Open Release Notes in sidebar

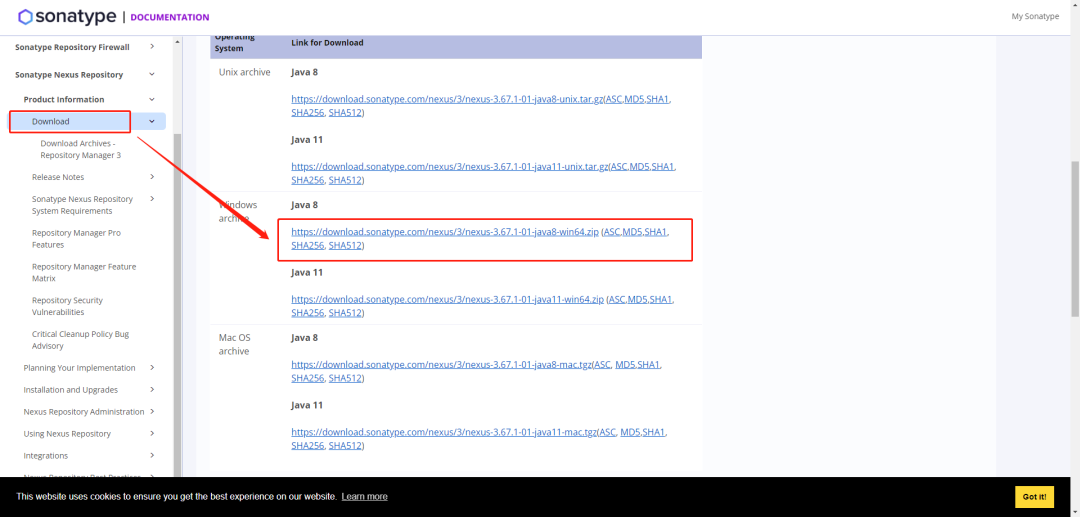pos(58,177)
